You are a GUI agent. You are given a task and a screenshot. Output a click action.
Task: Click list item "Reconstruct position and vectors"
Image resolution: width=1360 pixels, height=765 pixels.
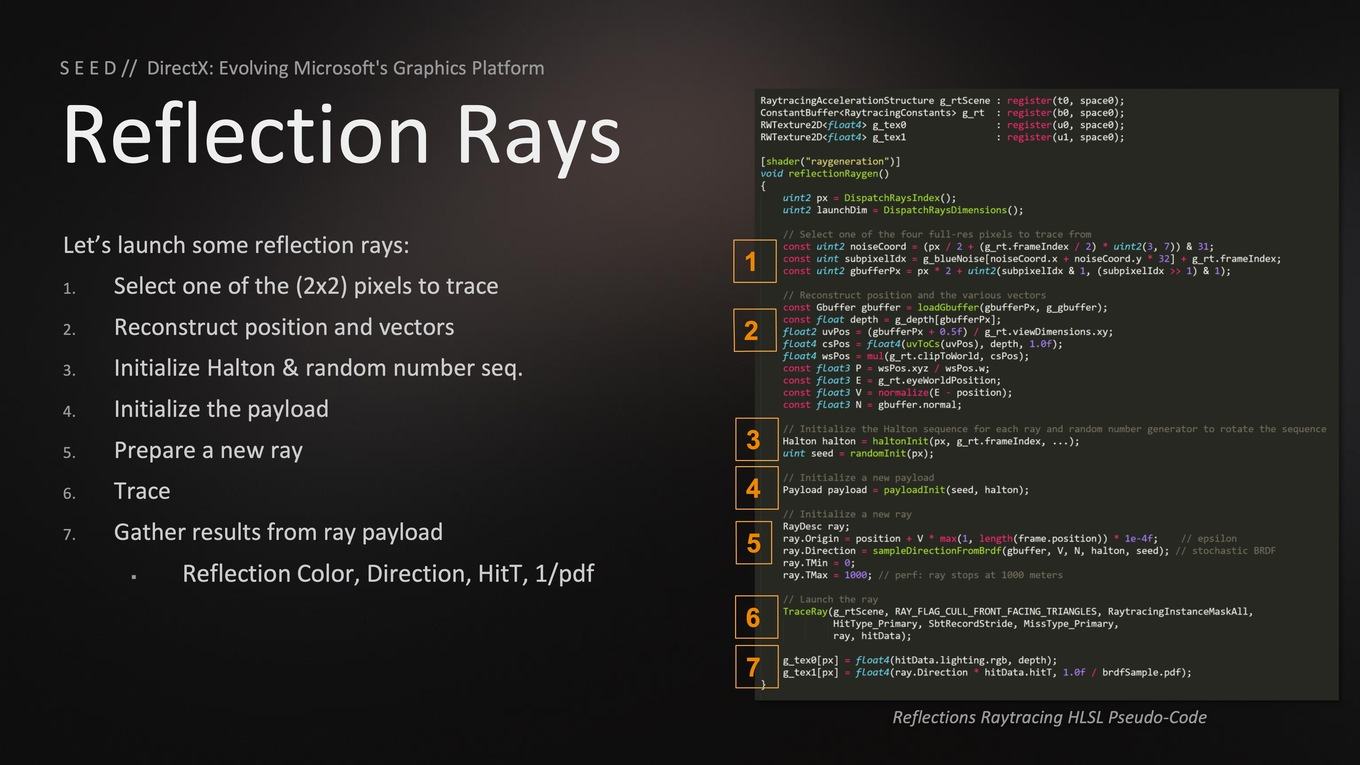pyautogui.click(x=284, y=327)
